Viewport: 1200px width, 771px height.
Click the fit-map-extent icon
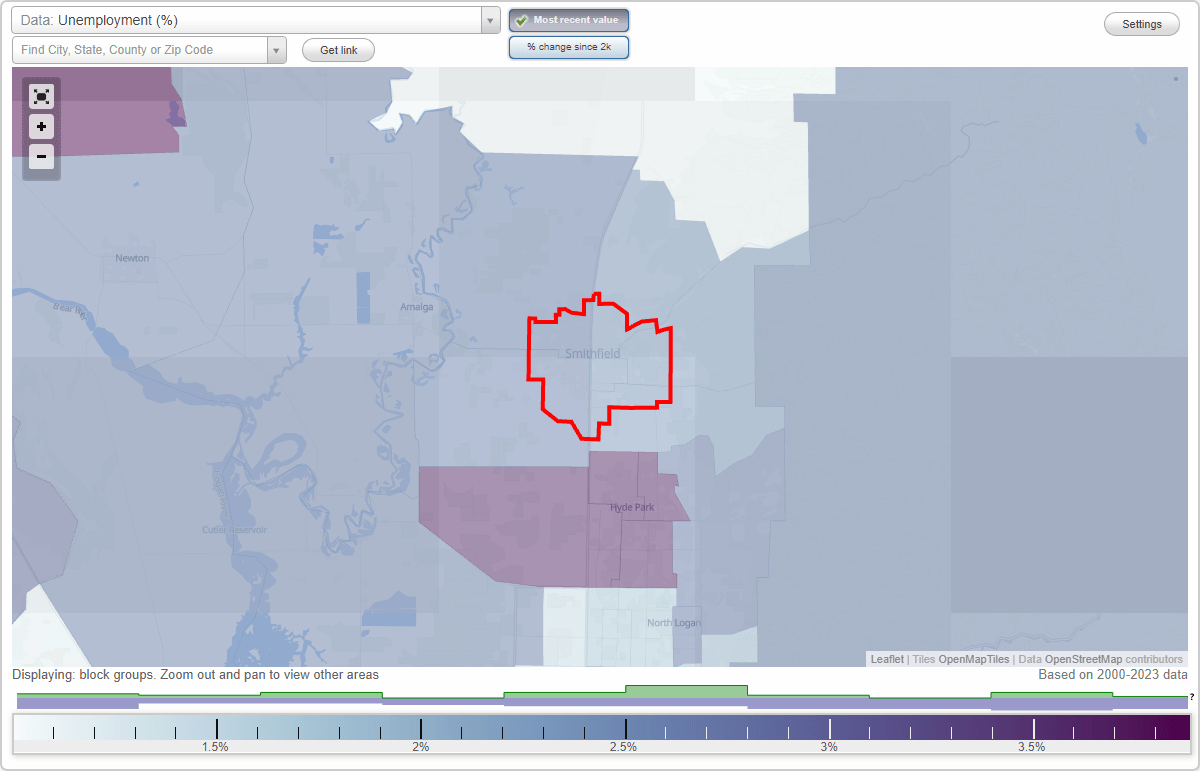[41, 96]
